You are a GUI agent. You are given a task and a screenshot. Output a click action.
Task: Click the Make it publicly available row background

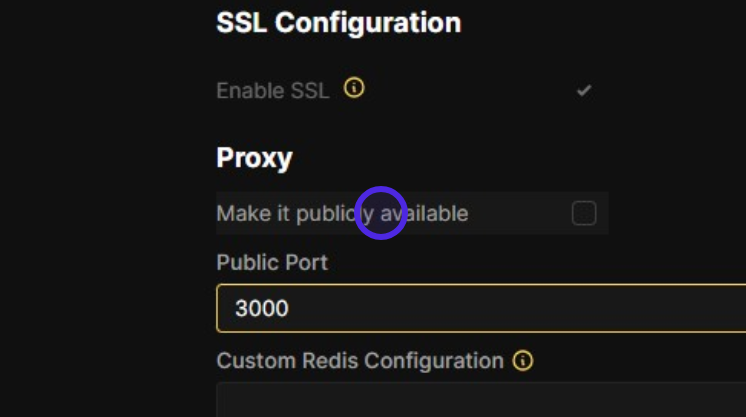(x=520, y=213)
